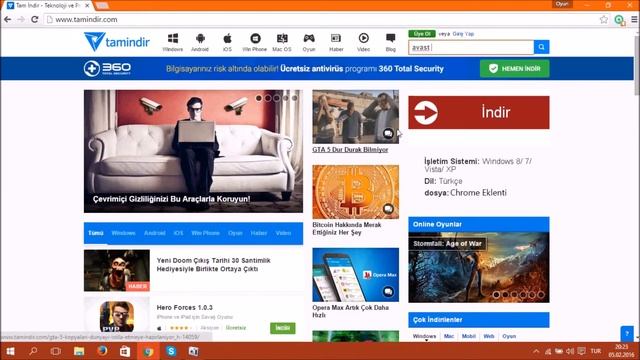Image resolution: width=640 pixels, height=360 pixels.
Task: Select Mobil tab under Çok İndirilenler
Action: point(469,336)
